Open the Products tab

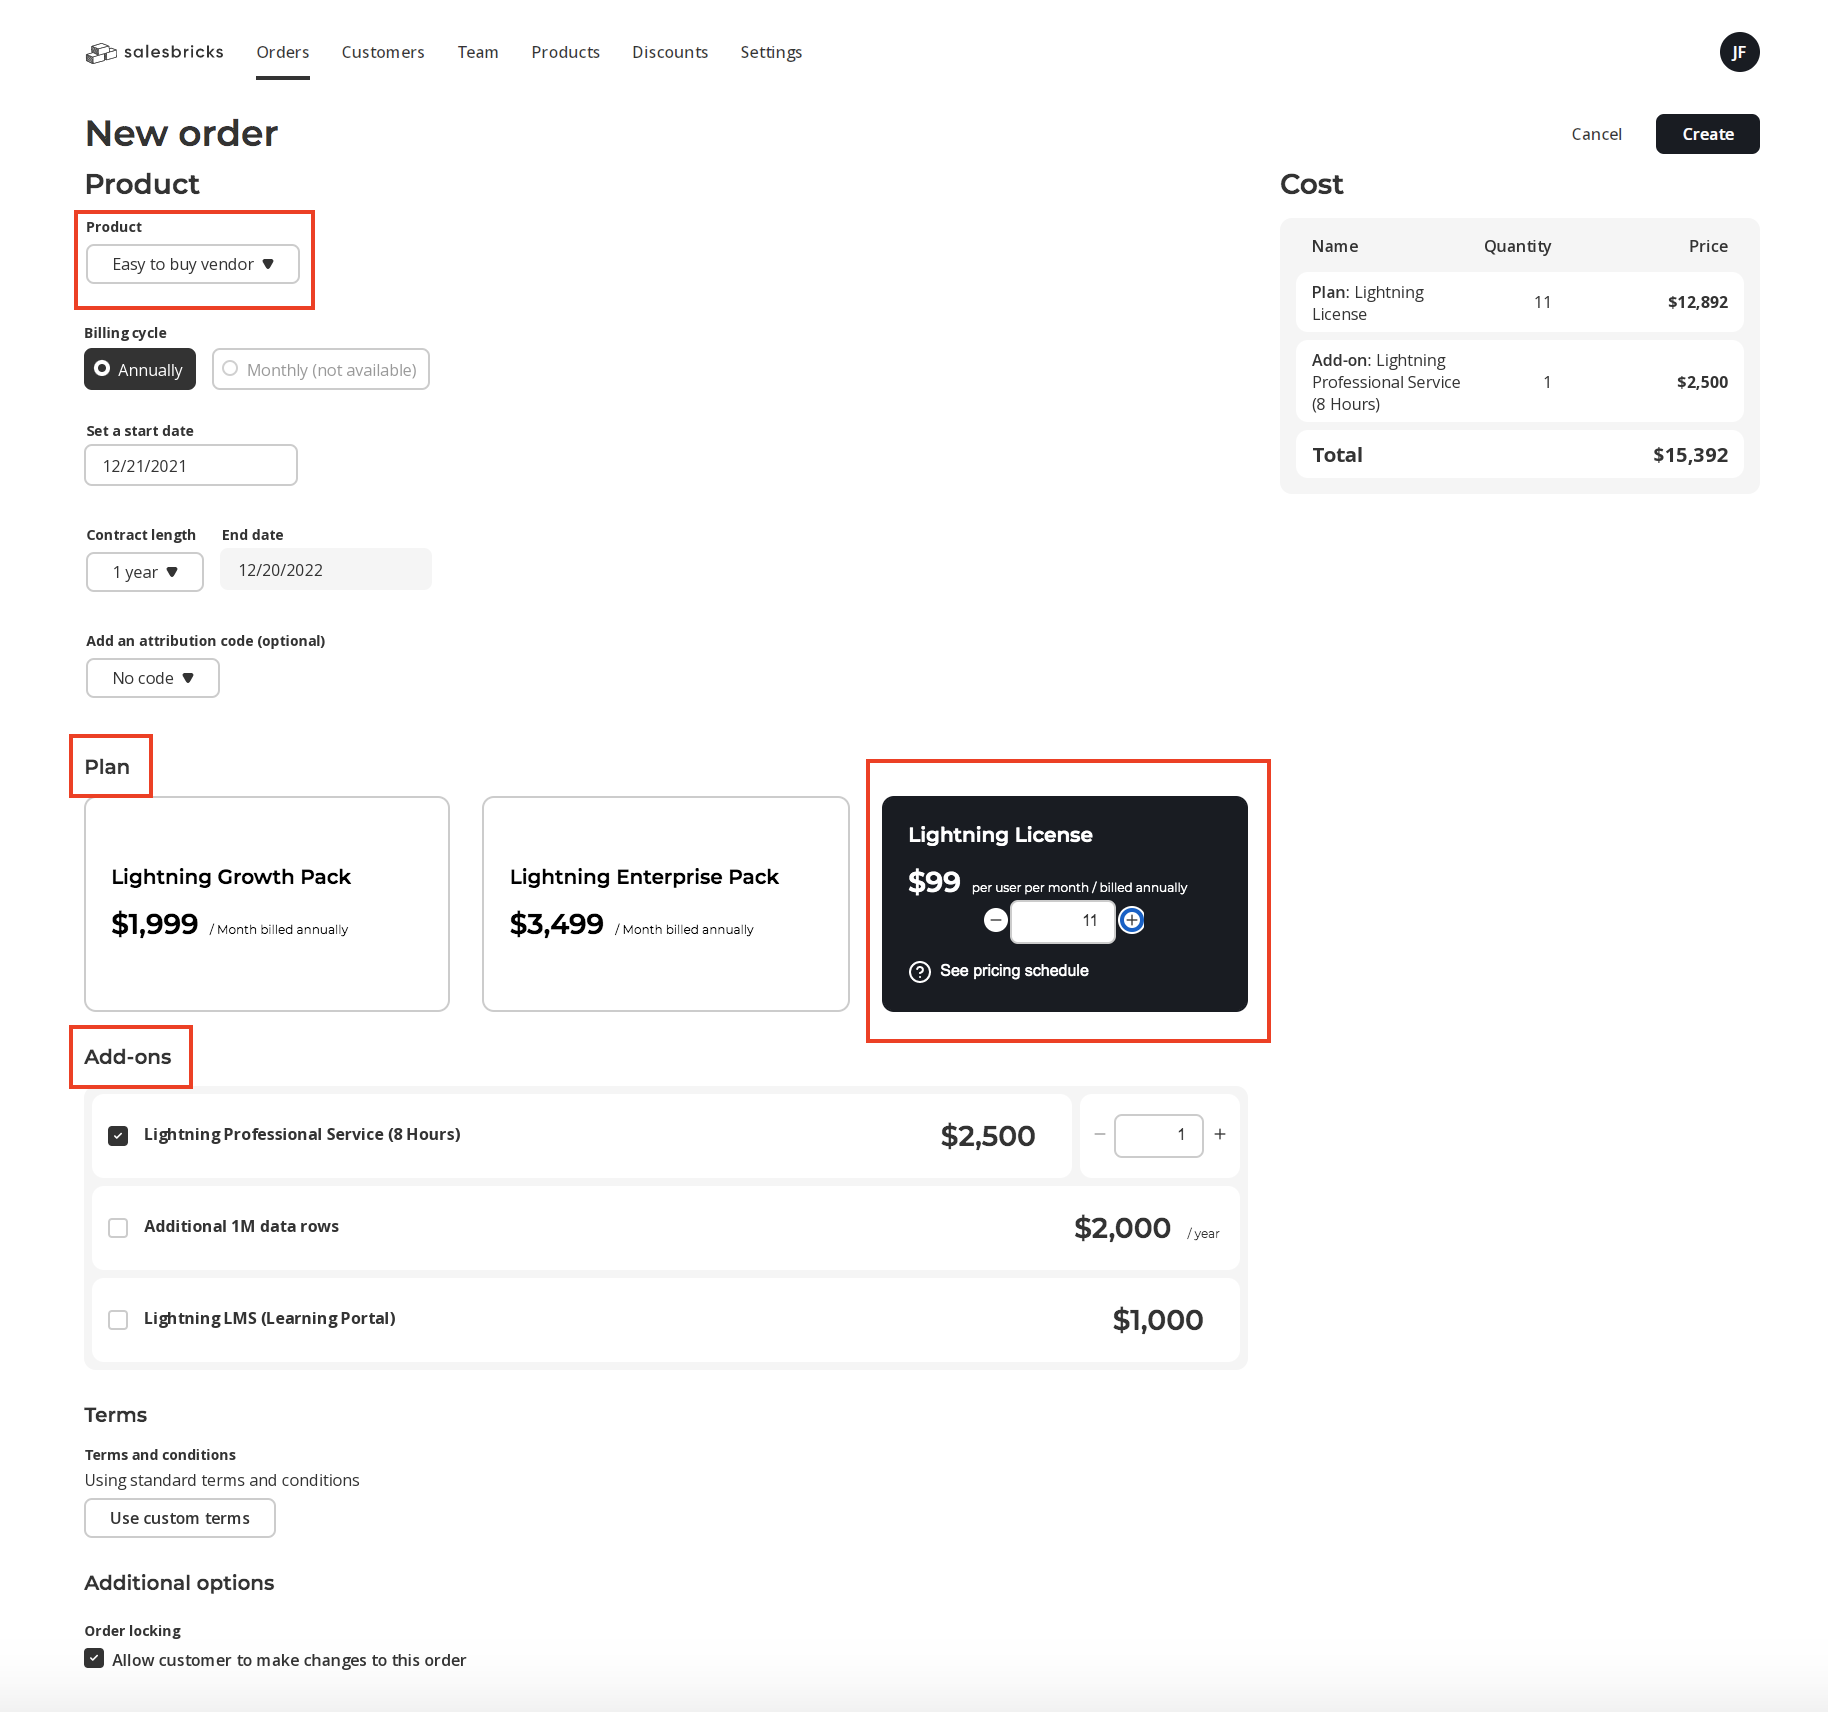coord(565,52)
